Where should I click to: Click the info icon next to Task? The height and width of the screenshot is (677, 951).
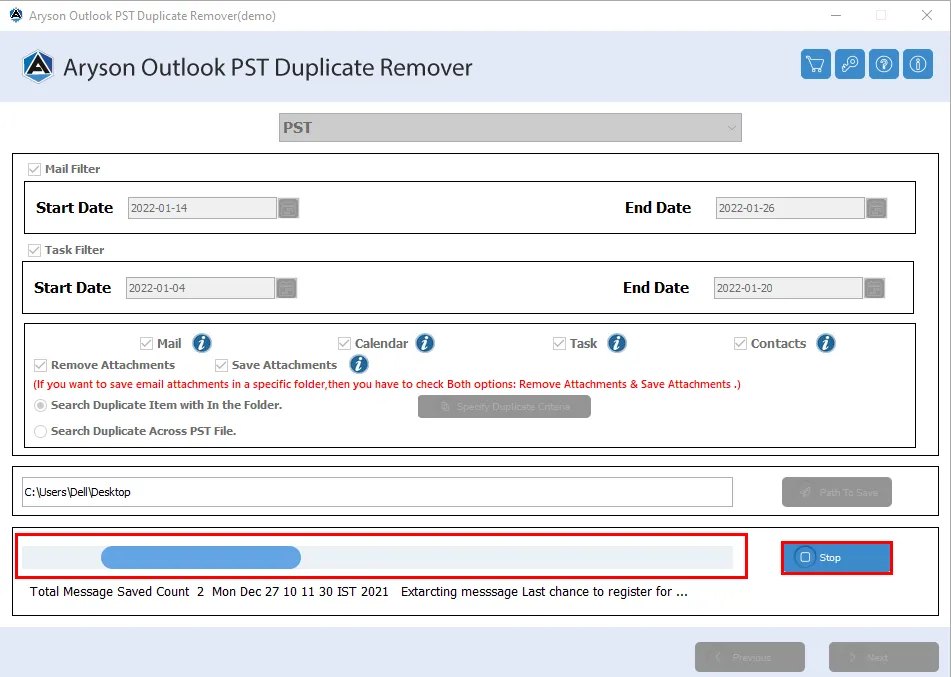pos(617,343)
